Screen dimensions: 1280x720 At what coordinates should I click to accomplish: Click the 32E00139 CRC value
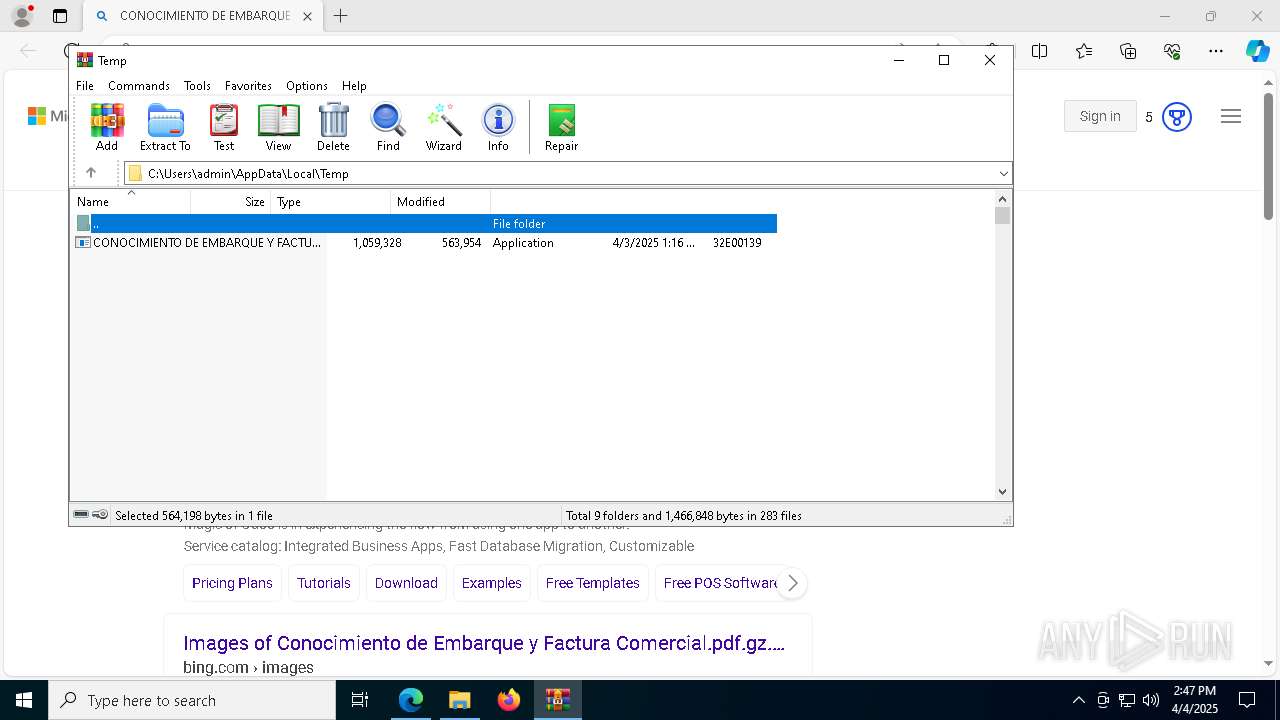click(737, 243)
